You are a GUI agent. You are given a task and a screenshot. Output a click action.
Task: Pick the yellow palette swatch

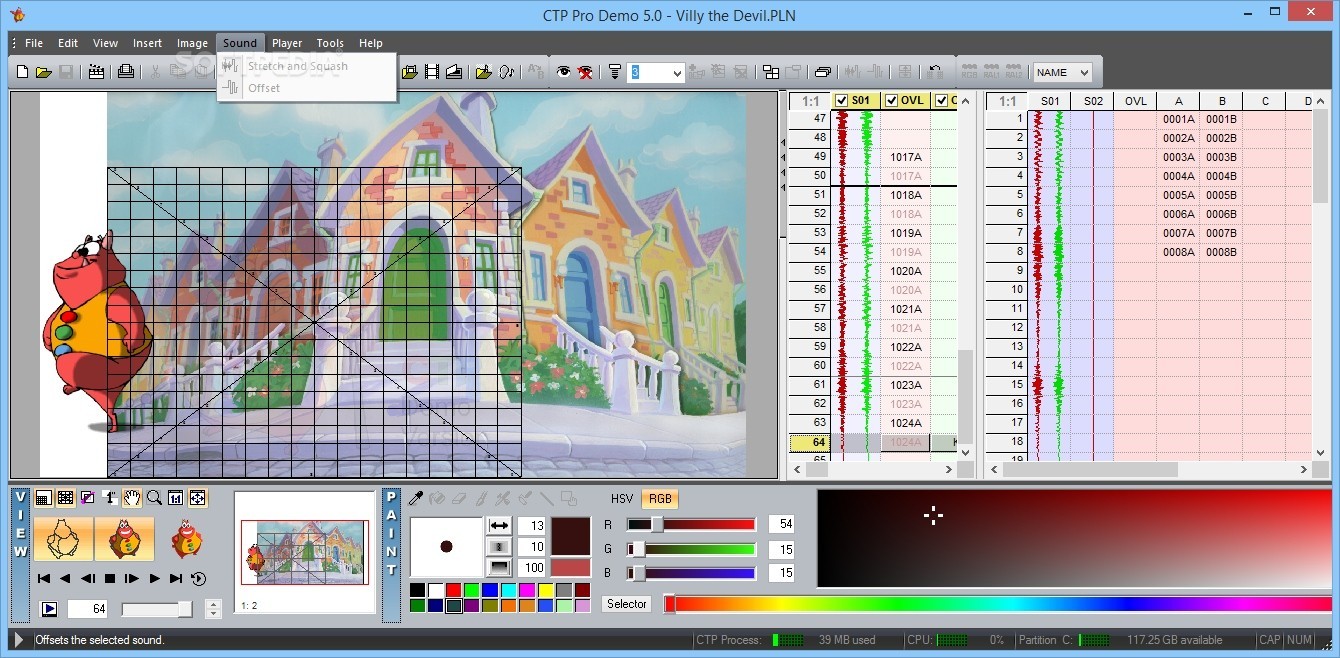coord(545,590)
